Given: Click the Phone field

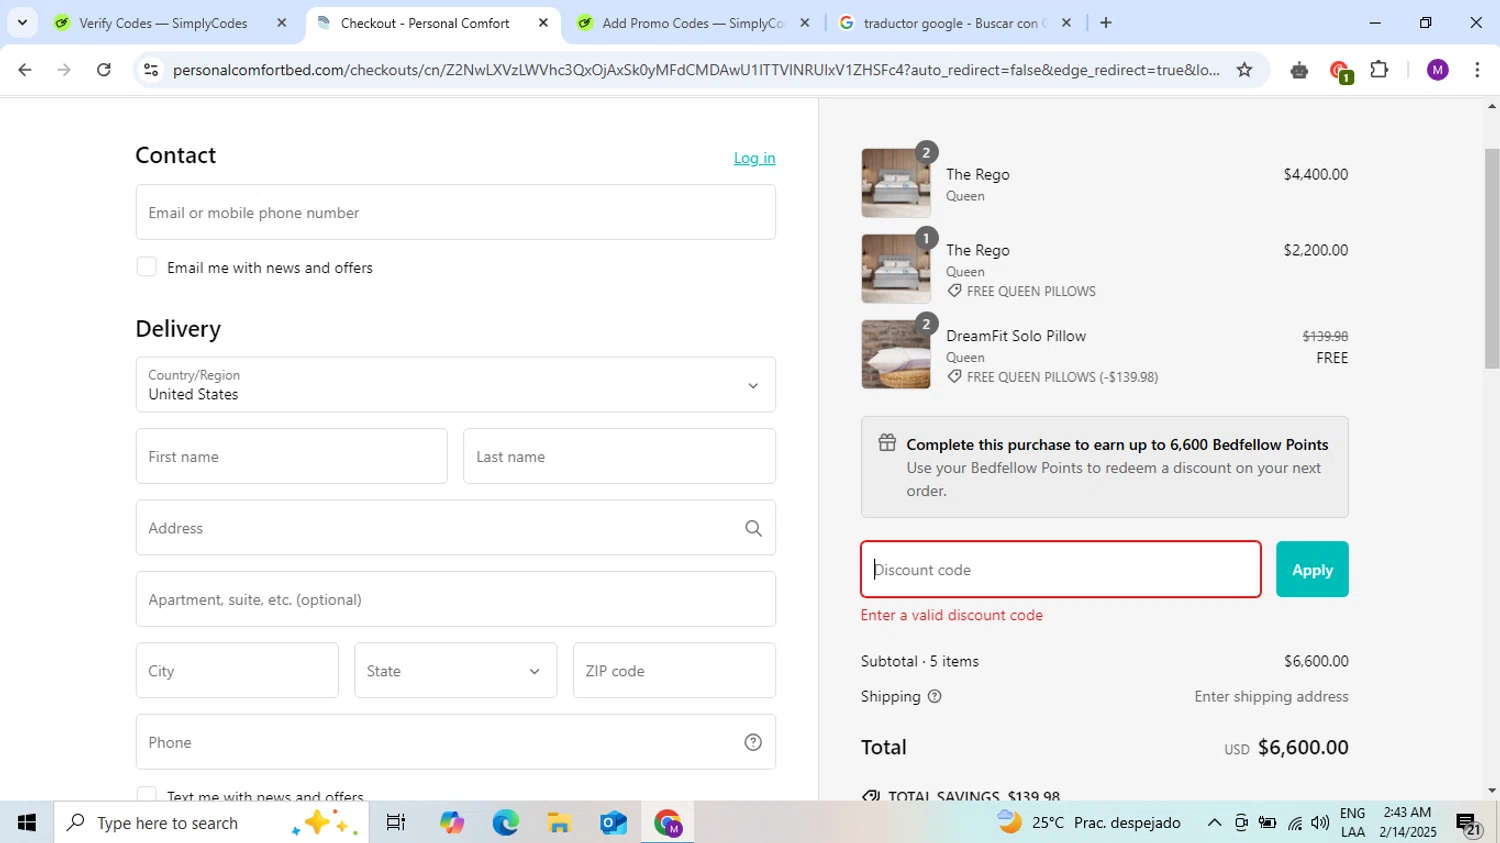Looking at the screenshot, I should (440, 742).
